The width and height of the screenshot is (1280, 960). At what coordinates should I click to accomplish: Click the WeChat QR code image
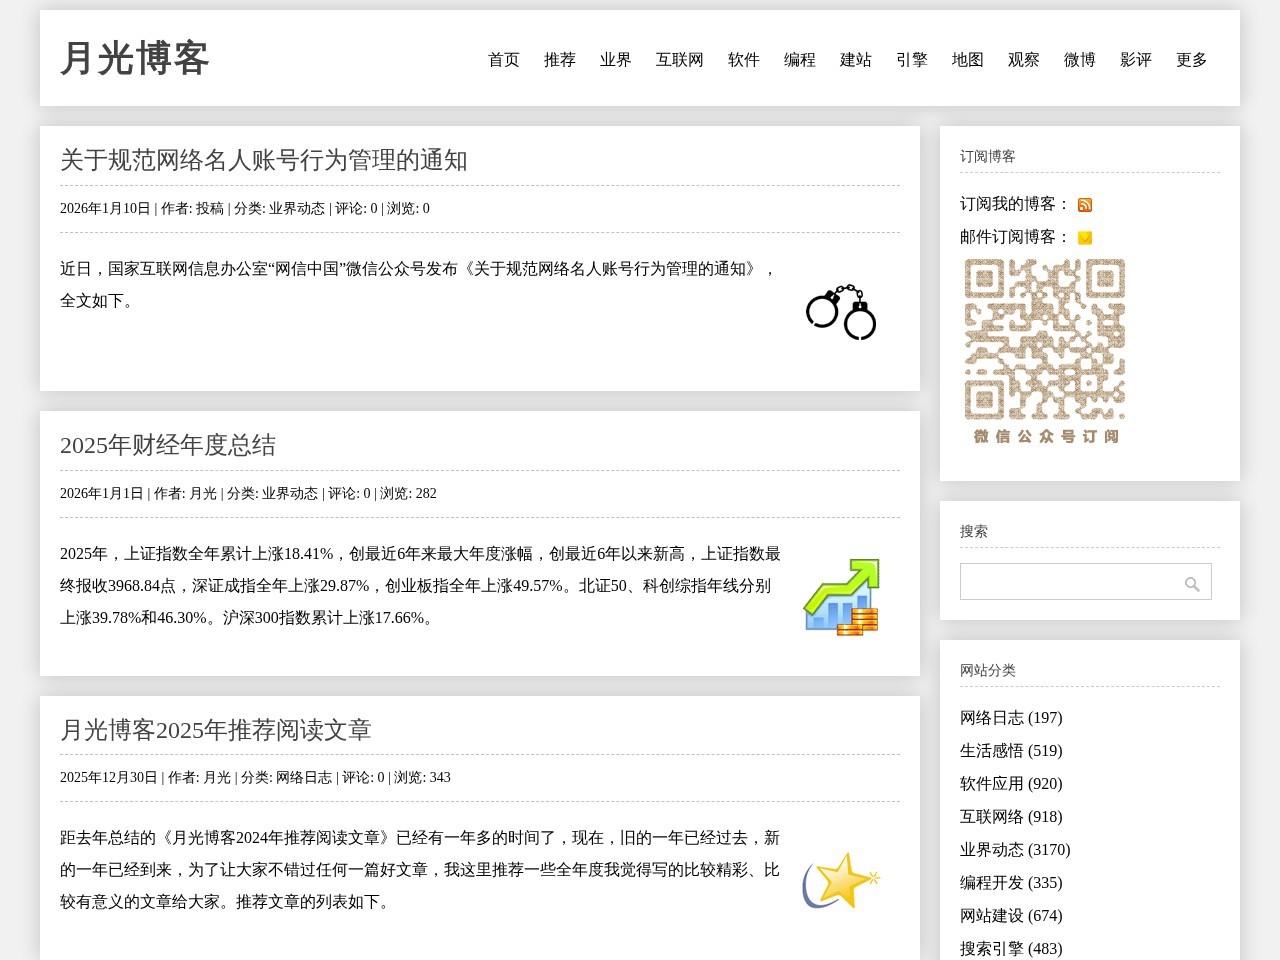[x=1045, y=350]
